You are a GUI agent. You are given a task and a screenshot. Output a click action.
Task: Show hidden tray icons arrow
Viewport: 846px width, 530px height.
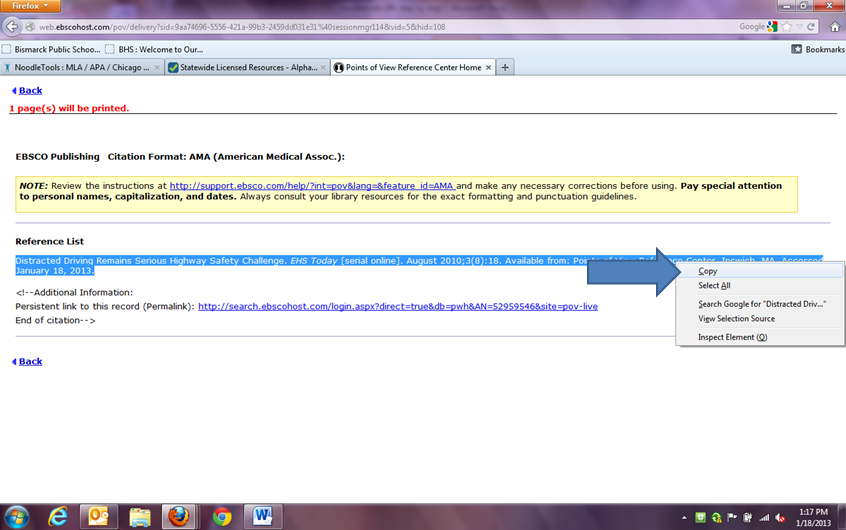click(684, 518)
